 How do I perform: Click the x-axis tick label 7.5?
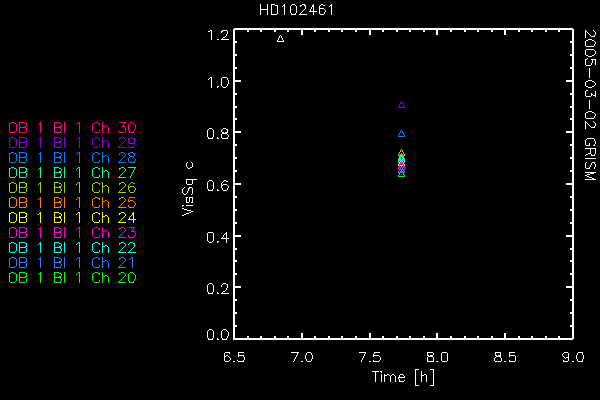370,357
